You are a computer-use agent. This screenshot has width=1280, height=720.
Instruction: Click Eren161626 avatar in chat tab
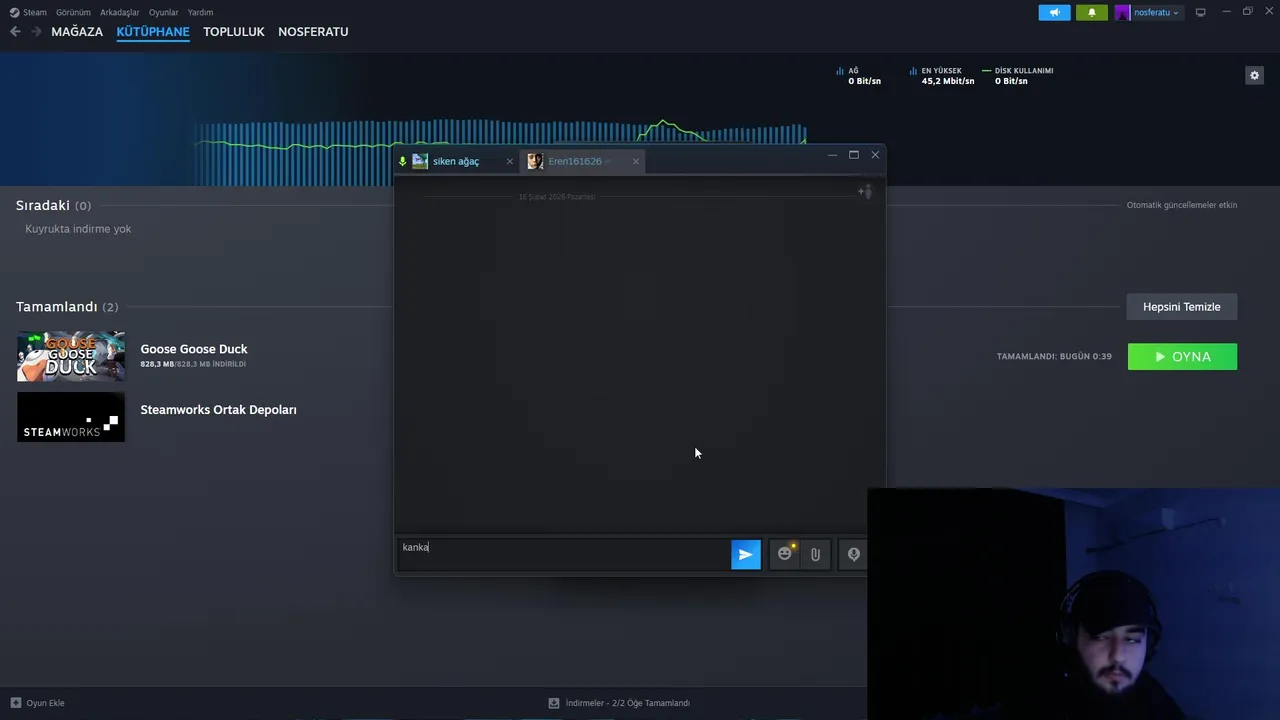point(535,161)
